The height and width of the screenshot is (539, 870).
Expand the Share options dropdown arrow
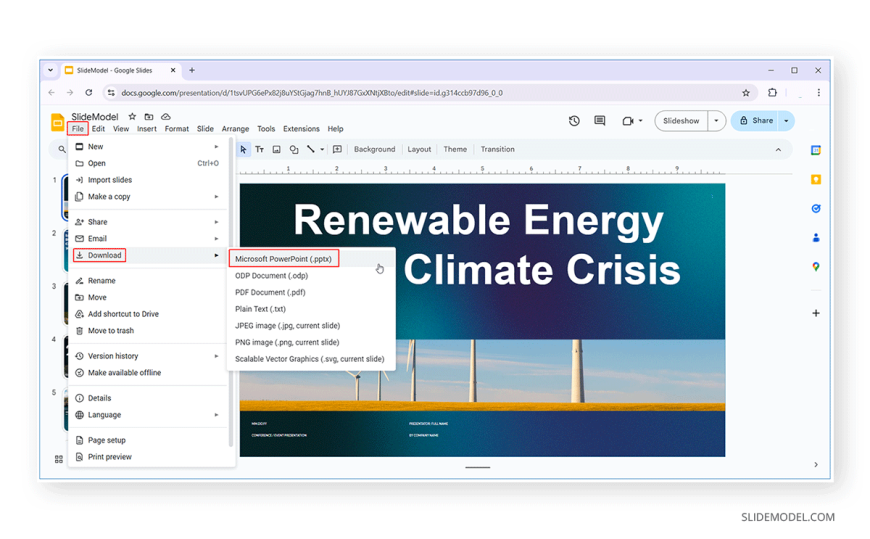[786, 121]
